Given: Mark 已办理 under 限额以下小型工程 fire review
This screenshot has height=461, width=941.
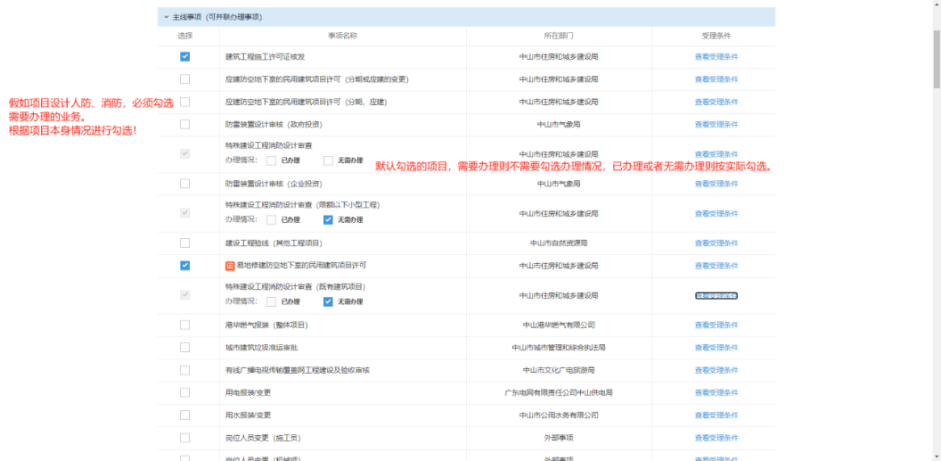Looking at the screenshot, I should tap(271, 219).
